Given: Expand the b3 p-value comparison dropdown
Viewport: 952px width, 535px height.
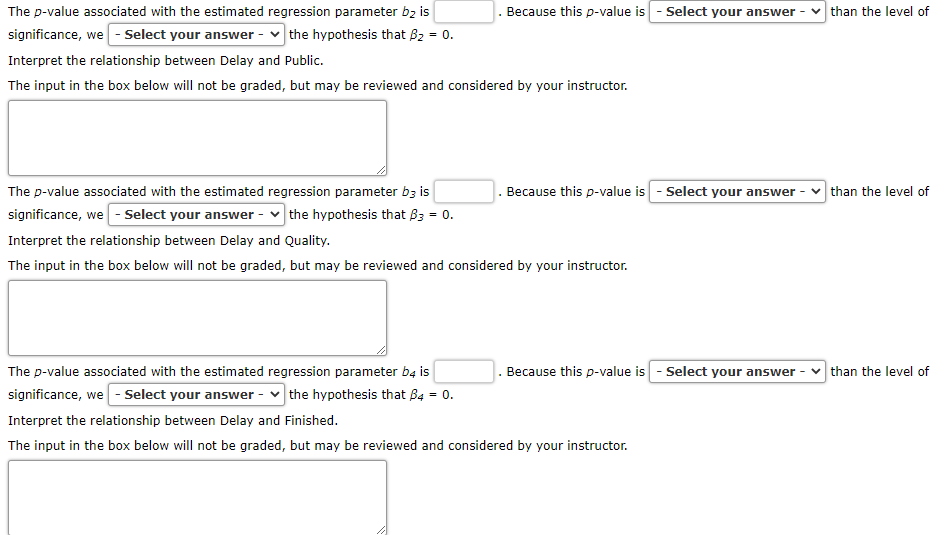Looking at the screenshot, I should (737, 191).
